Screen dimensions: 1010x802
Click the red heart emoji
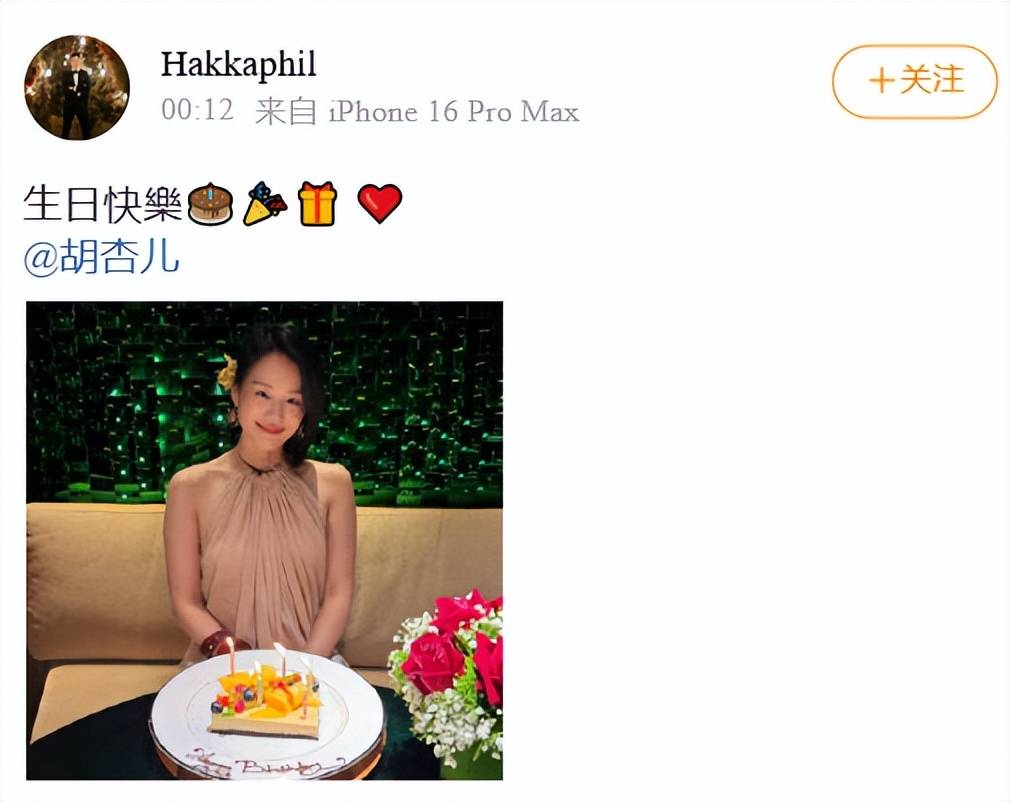pyautogui.click(x=380, y=204)
